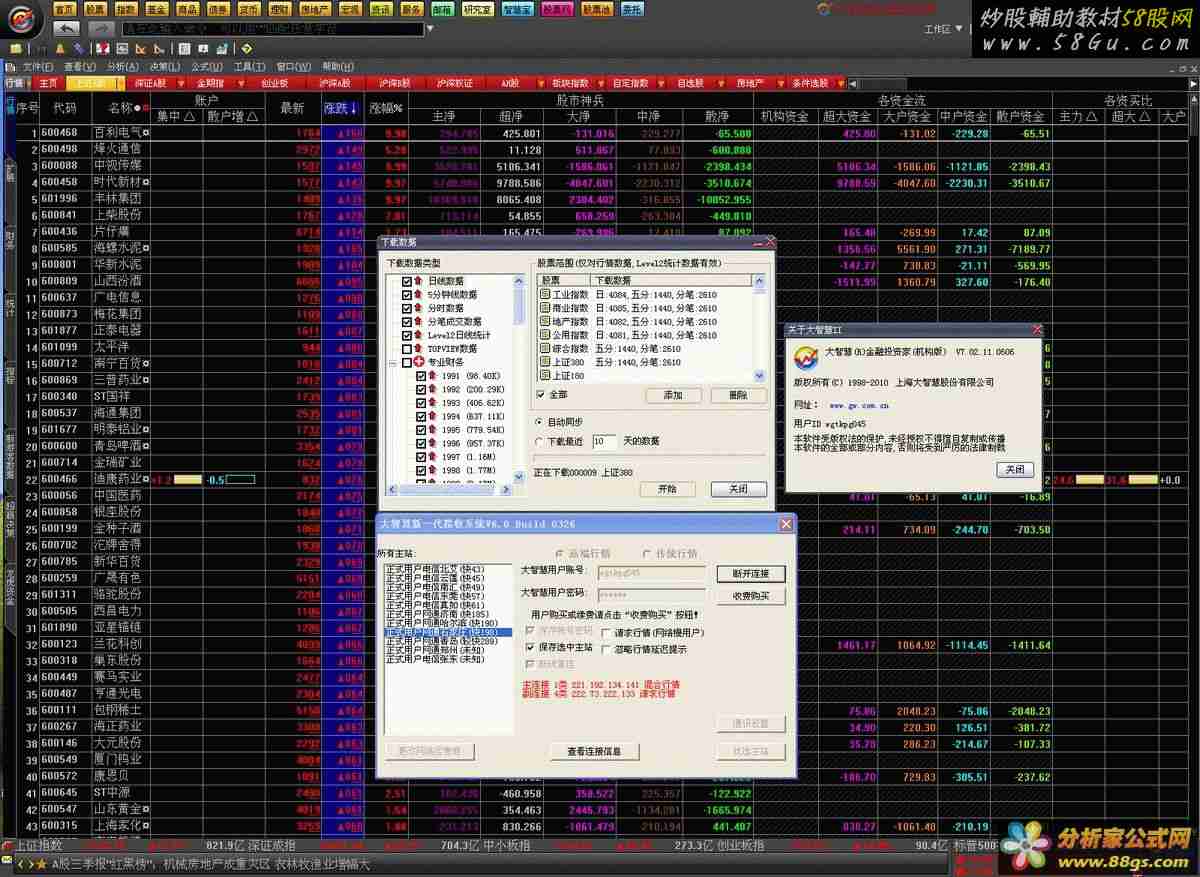Open the 工具(T) menu
Screen dimensions: 1200x877
point(249,66)
